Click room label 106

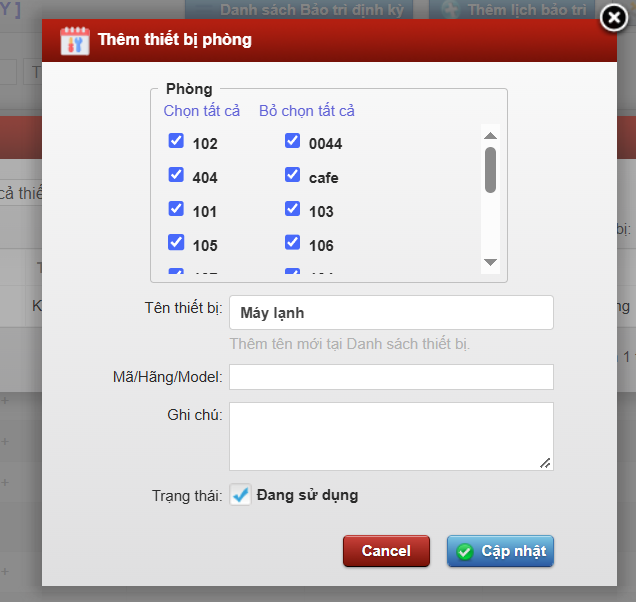point(321,245)
